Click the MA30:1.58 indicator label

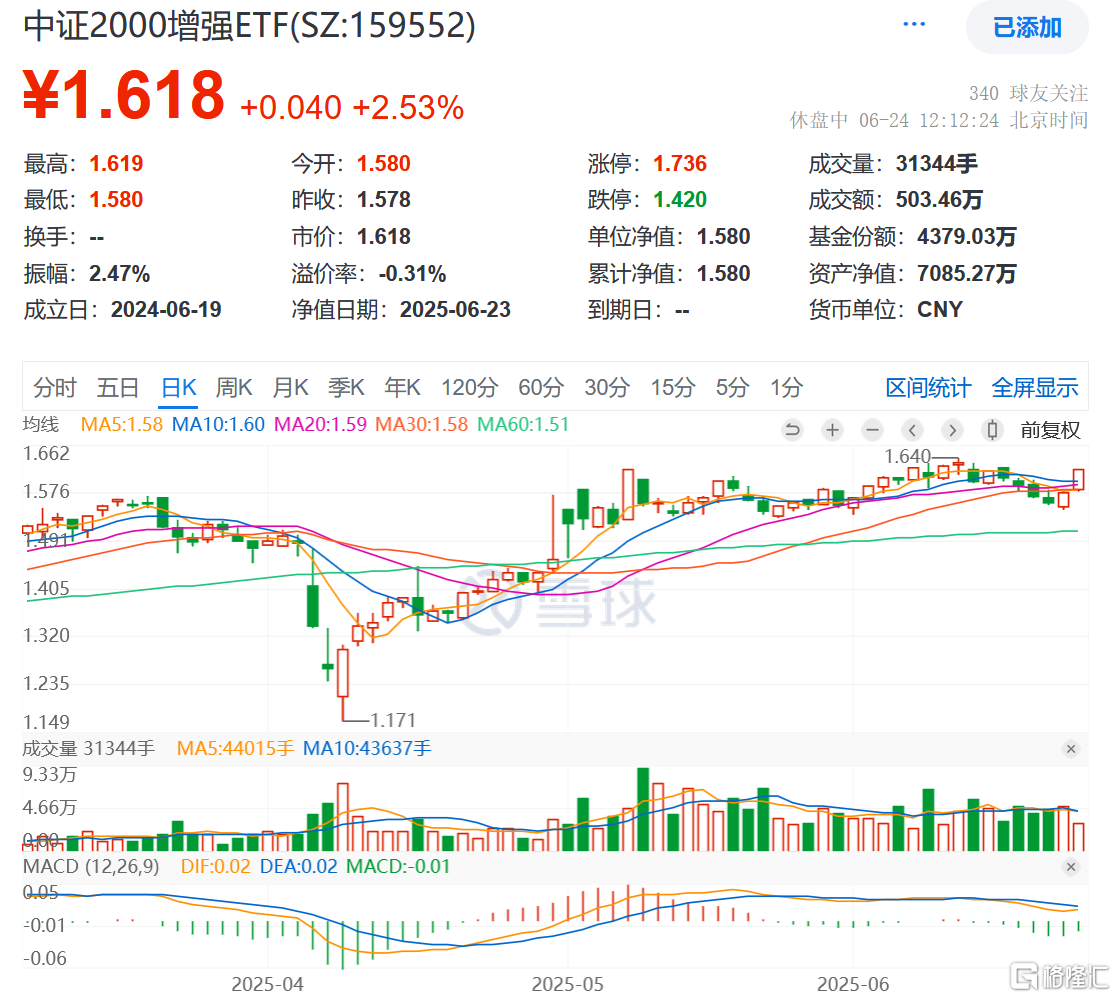coord(422,425)
